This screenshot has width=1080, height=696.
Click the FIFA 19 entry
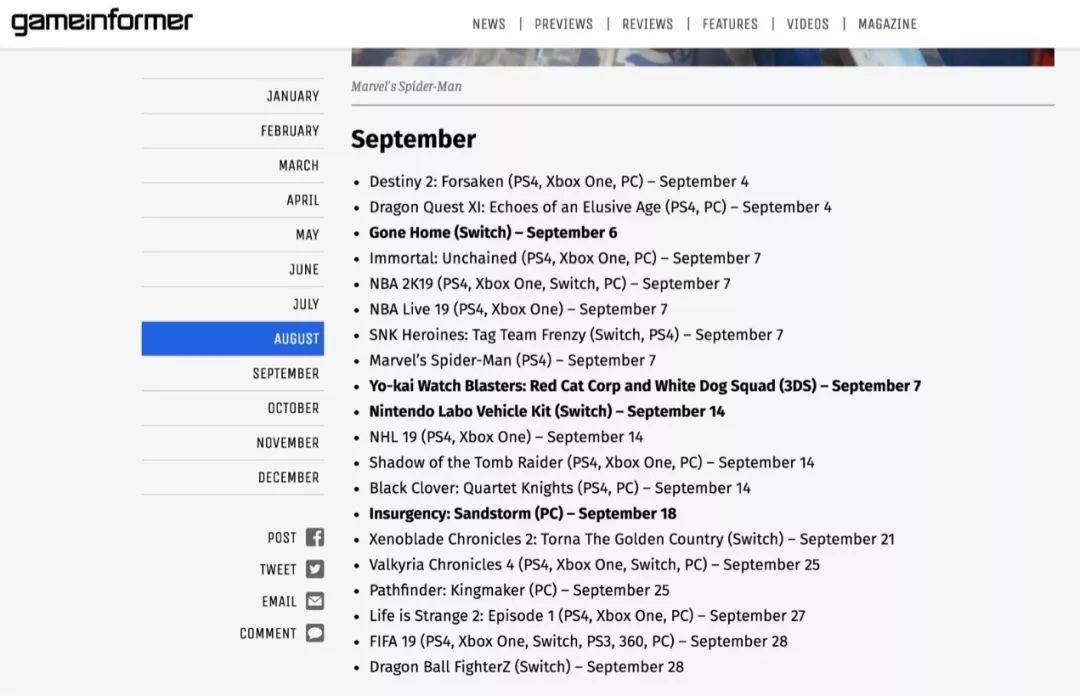click(579, 640)
